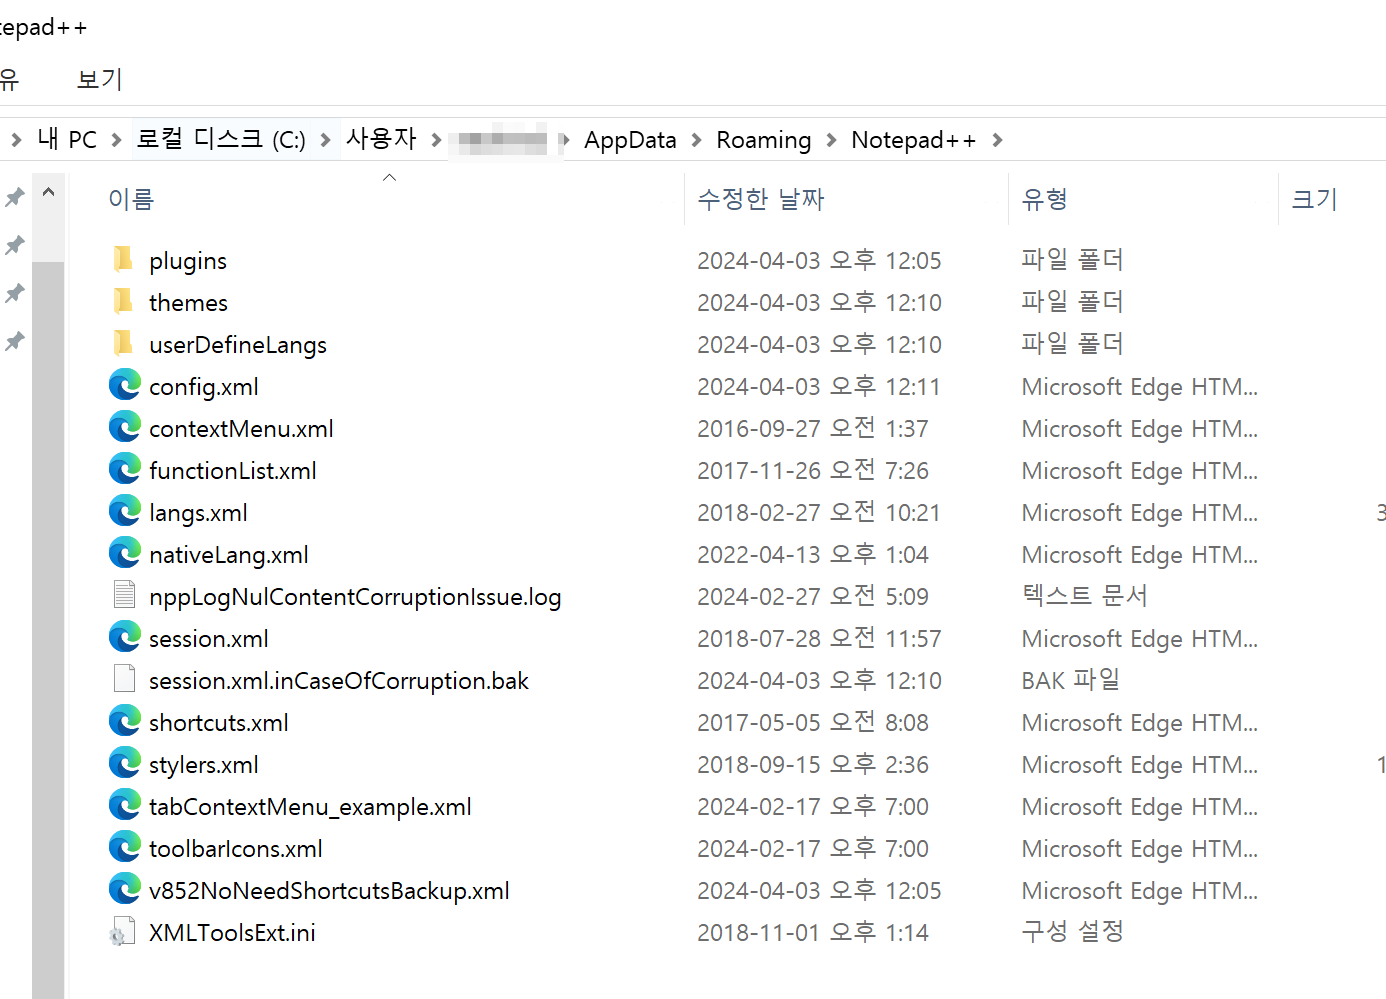The width and height of the screenshot is (1386, 999).
Task: Select the plugins folder name
Action: [x=188, y=261]
